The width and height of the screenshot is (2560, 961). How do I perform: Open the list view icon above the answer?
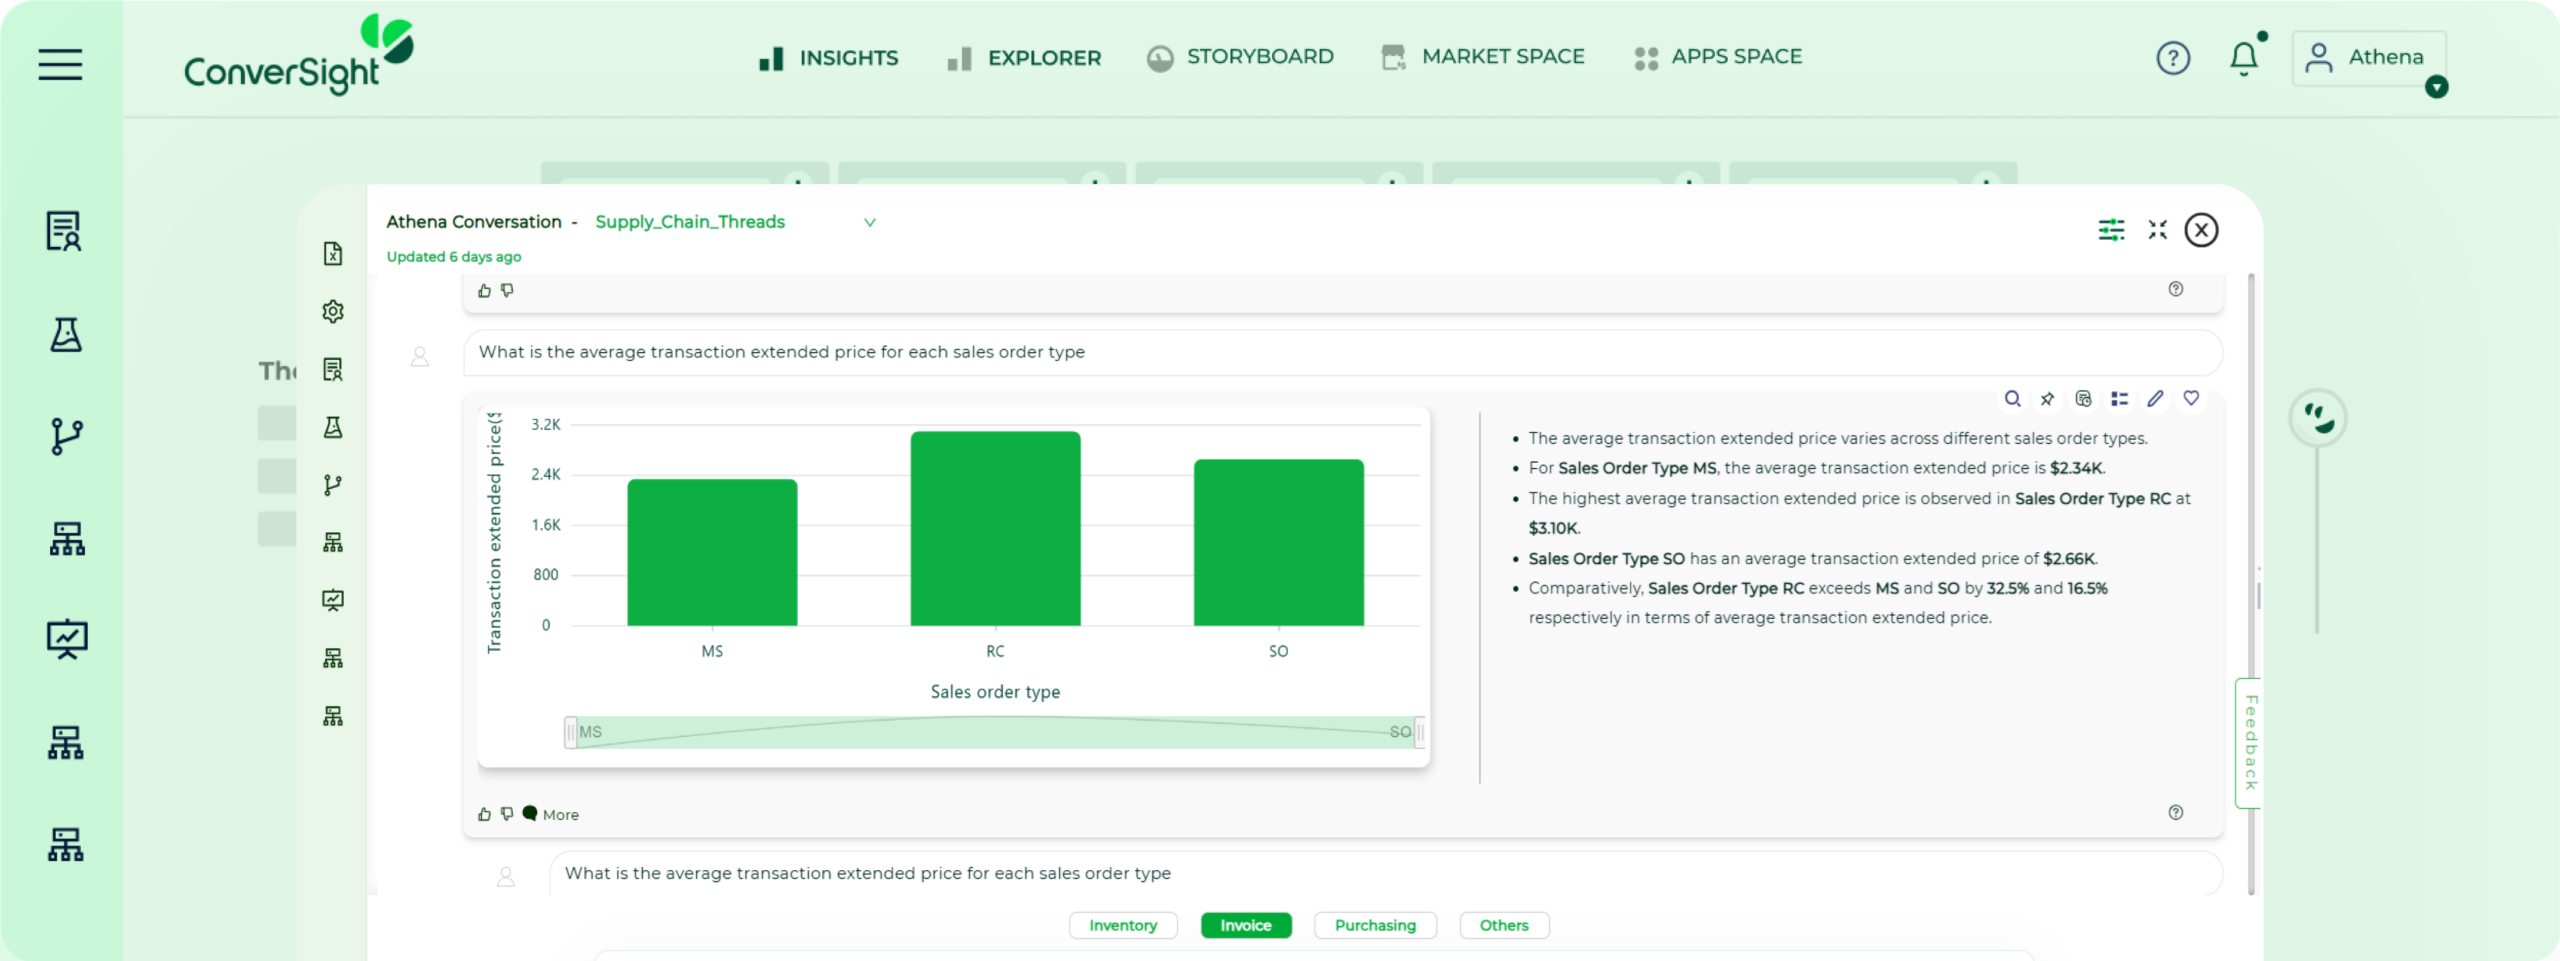2119,398
